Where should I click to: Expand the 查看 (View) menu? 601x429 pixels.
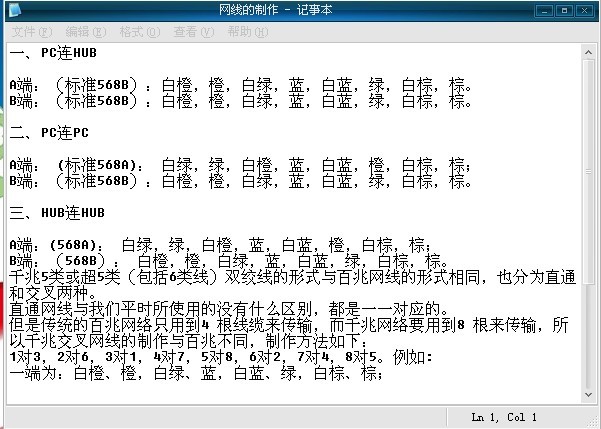(192, 31)
